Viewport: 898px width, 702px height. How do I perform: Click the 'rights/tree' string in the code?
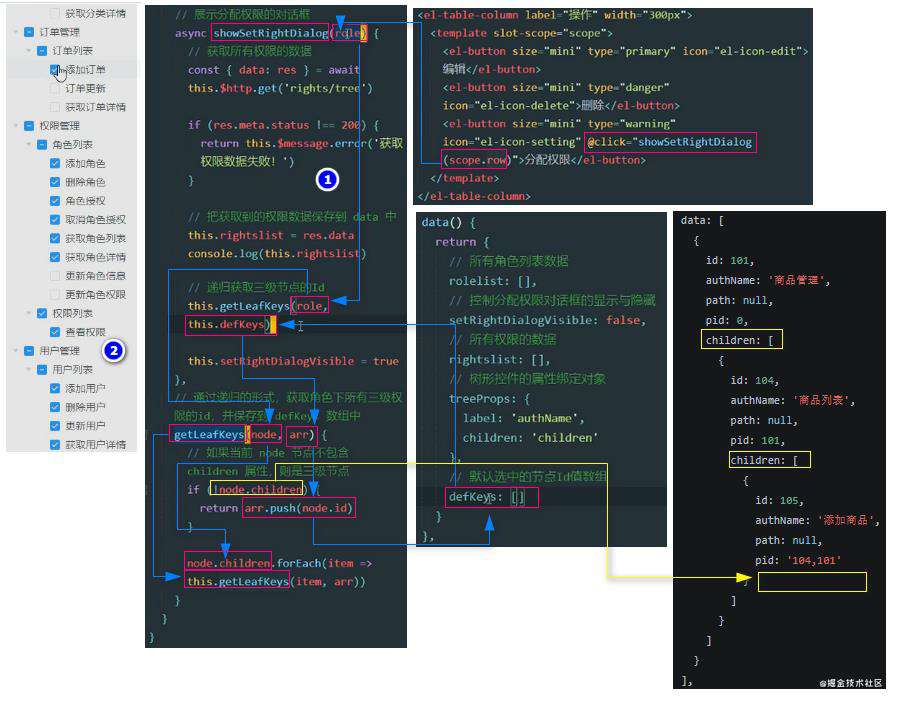pyautogui.click(x=326, y=88)
